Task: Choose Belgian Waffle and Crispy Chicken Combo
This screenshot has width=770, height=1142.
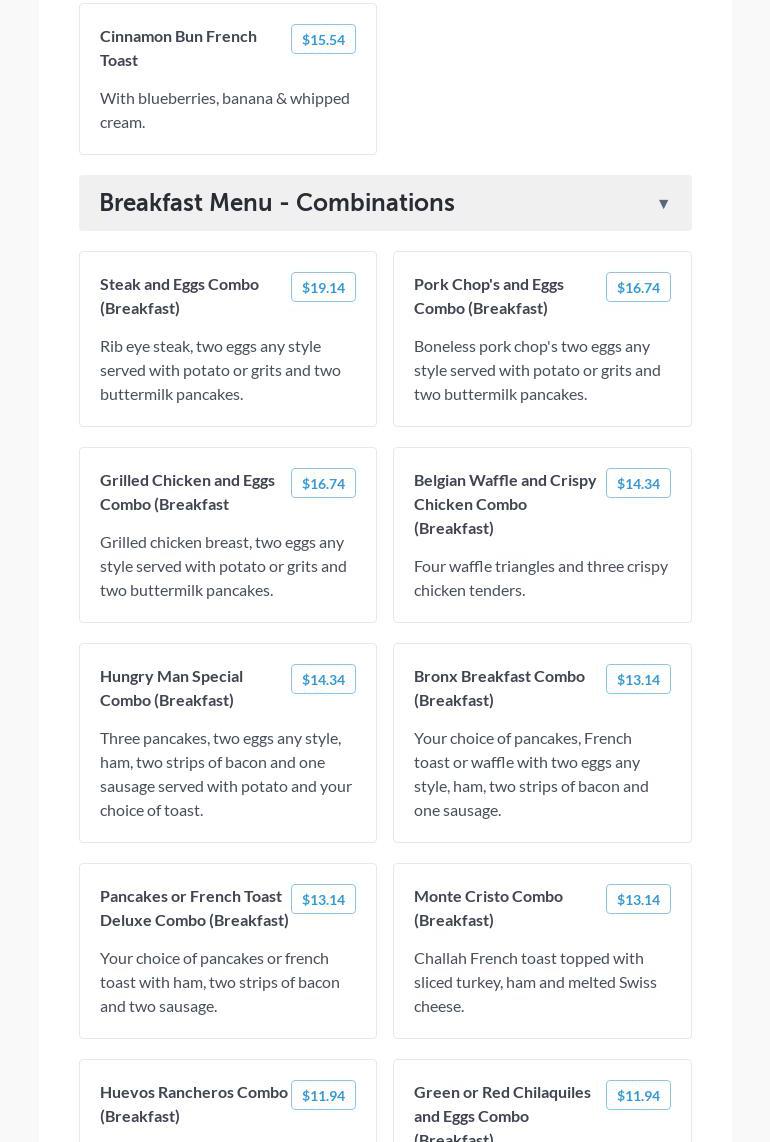Action: click(505, 504)
